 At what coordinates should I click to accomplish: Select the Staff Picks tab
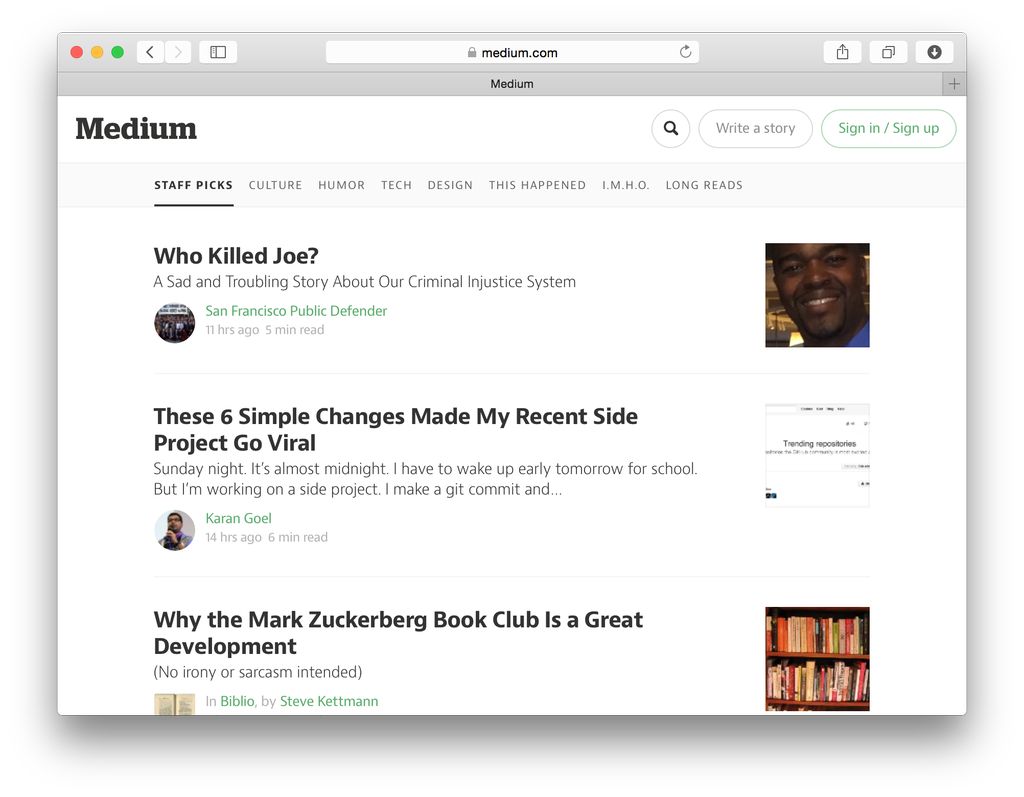point(193,186)
